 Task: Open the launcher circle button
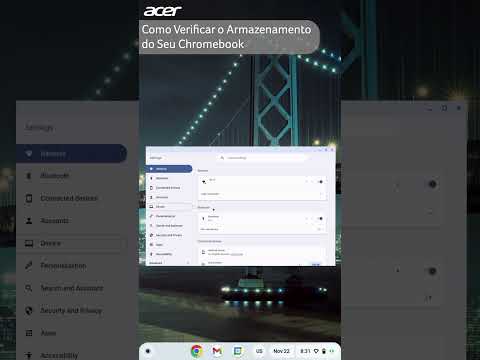coord(148,351)
